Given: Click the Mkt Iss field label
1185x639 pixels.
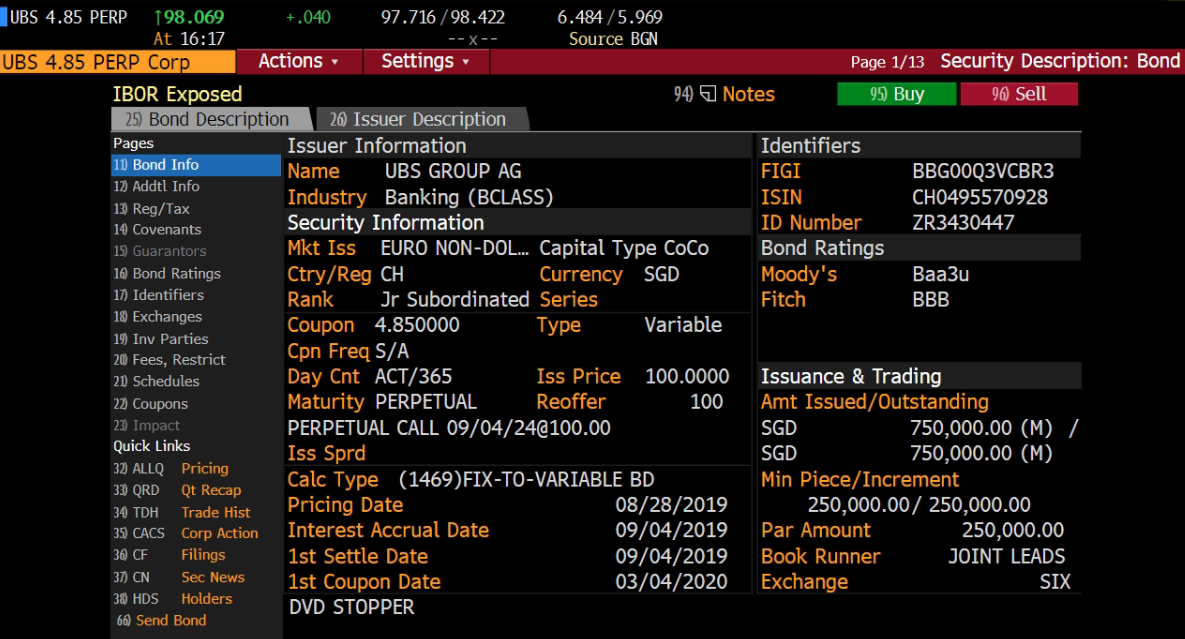Looking at the screenshot, I should pos(321,248).
